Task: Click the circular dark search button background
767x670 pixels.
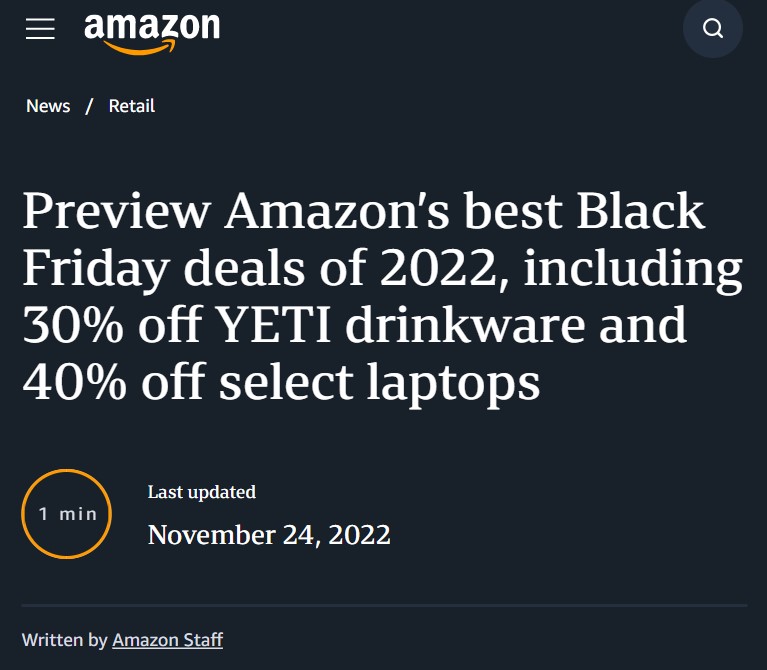Action: coord(713,28)
